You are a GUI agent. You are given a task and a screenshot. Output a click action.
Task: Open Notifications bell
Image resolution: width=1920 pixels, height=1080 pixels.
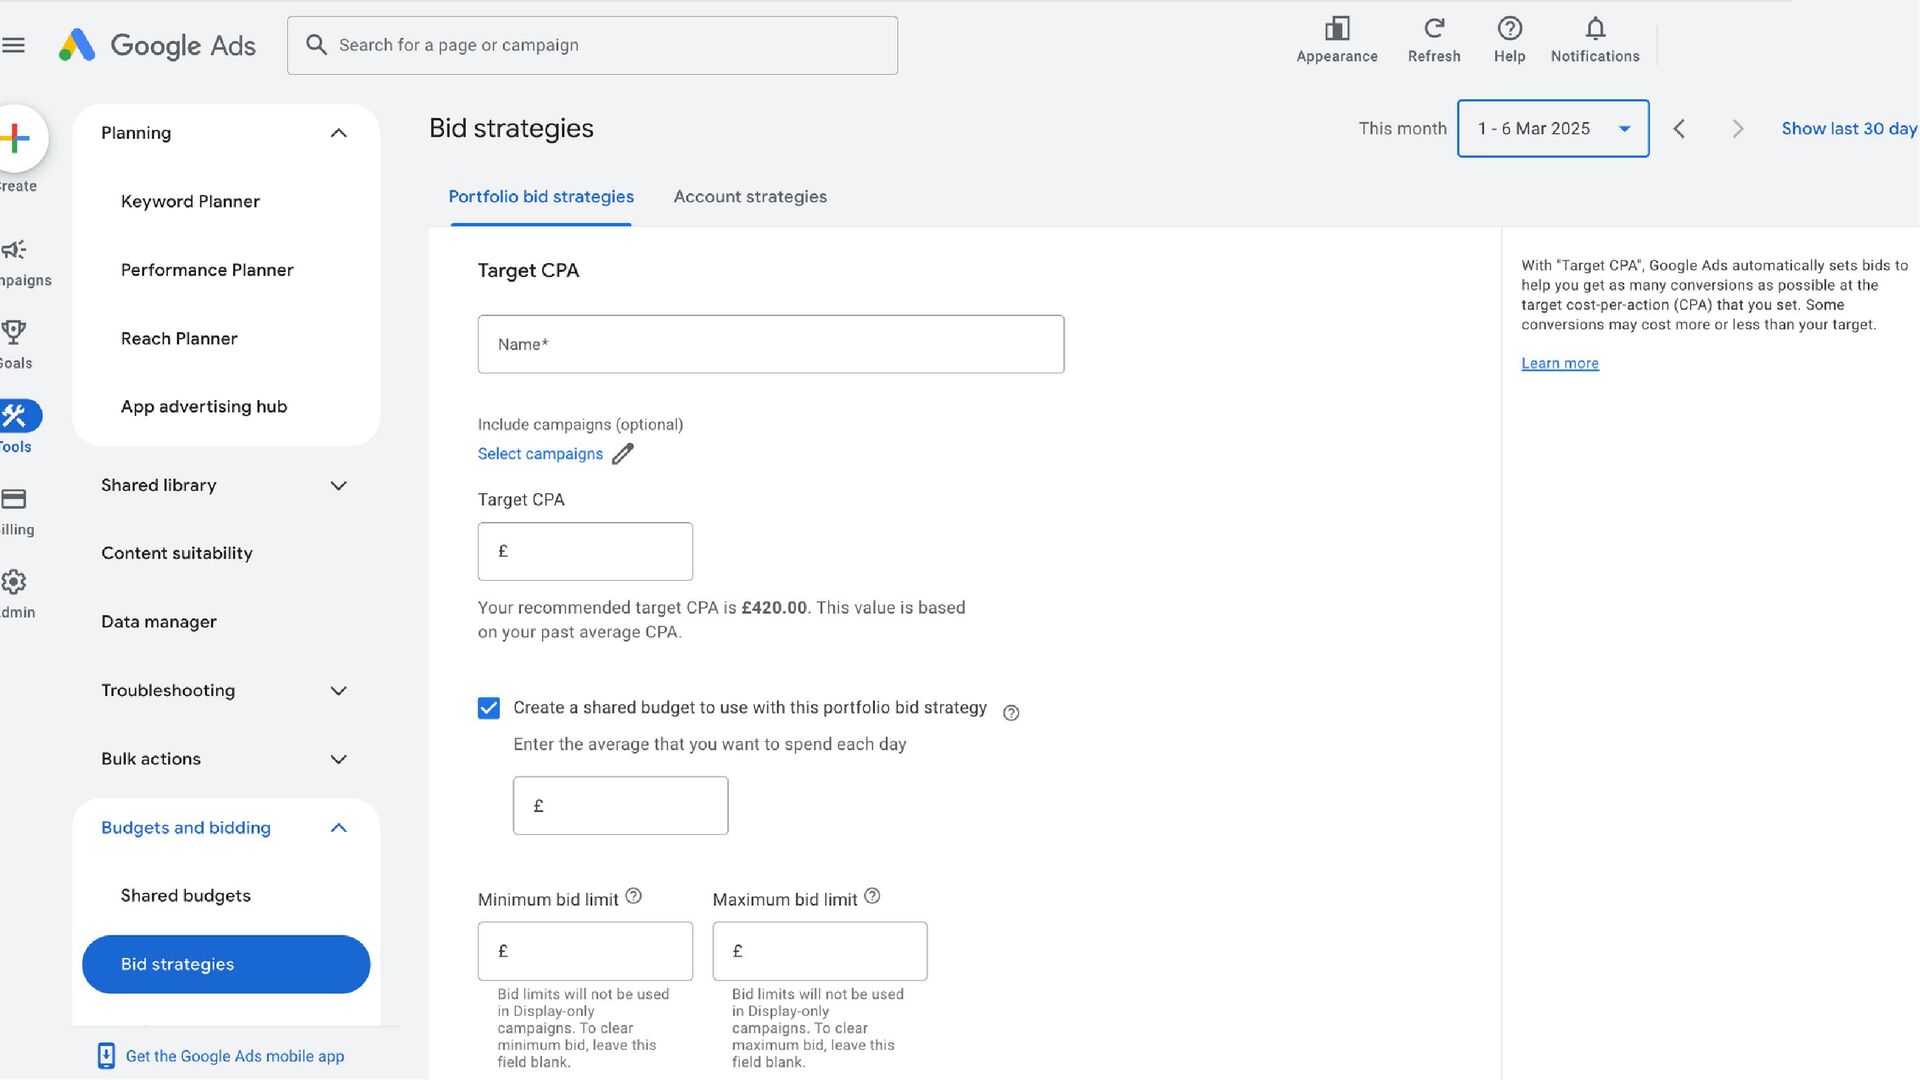click(x=1594, y=29)
